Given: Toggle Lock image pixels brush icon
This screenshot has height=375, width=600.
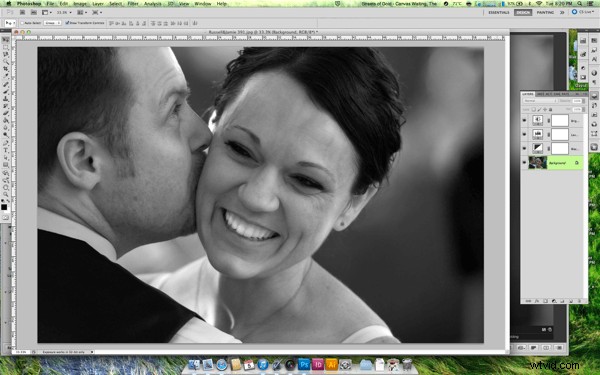Looking at the screenshot, I should click(x=539, y=109).
